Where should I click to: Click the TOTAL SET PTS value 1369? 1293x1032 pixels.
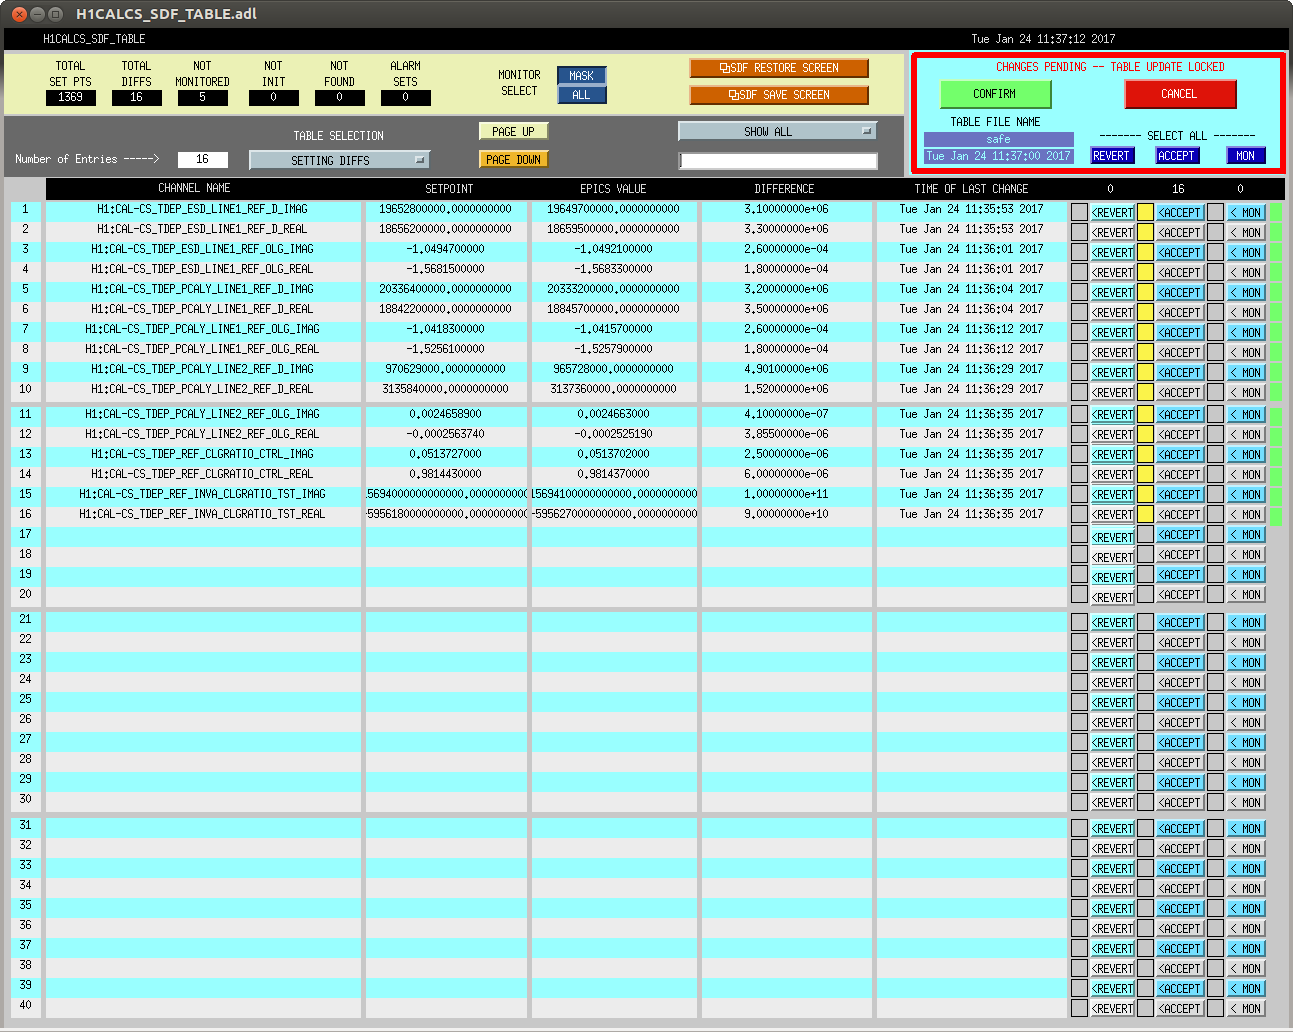pyautogui.click(x=71, y=98)
